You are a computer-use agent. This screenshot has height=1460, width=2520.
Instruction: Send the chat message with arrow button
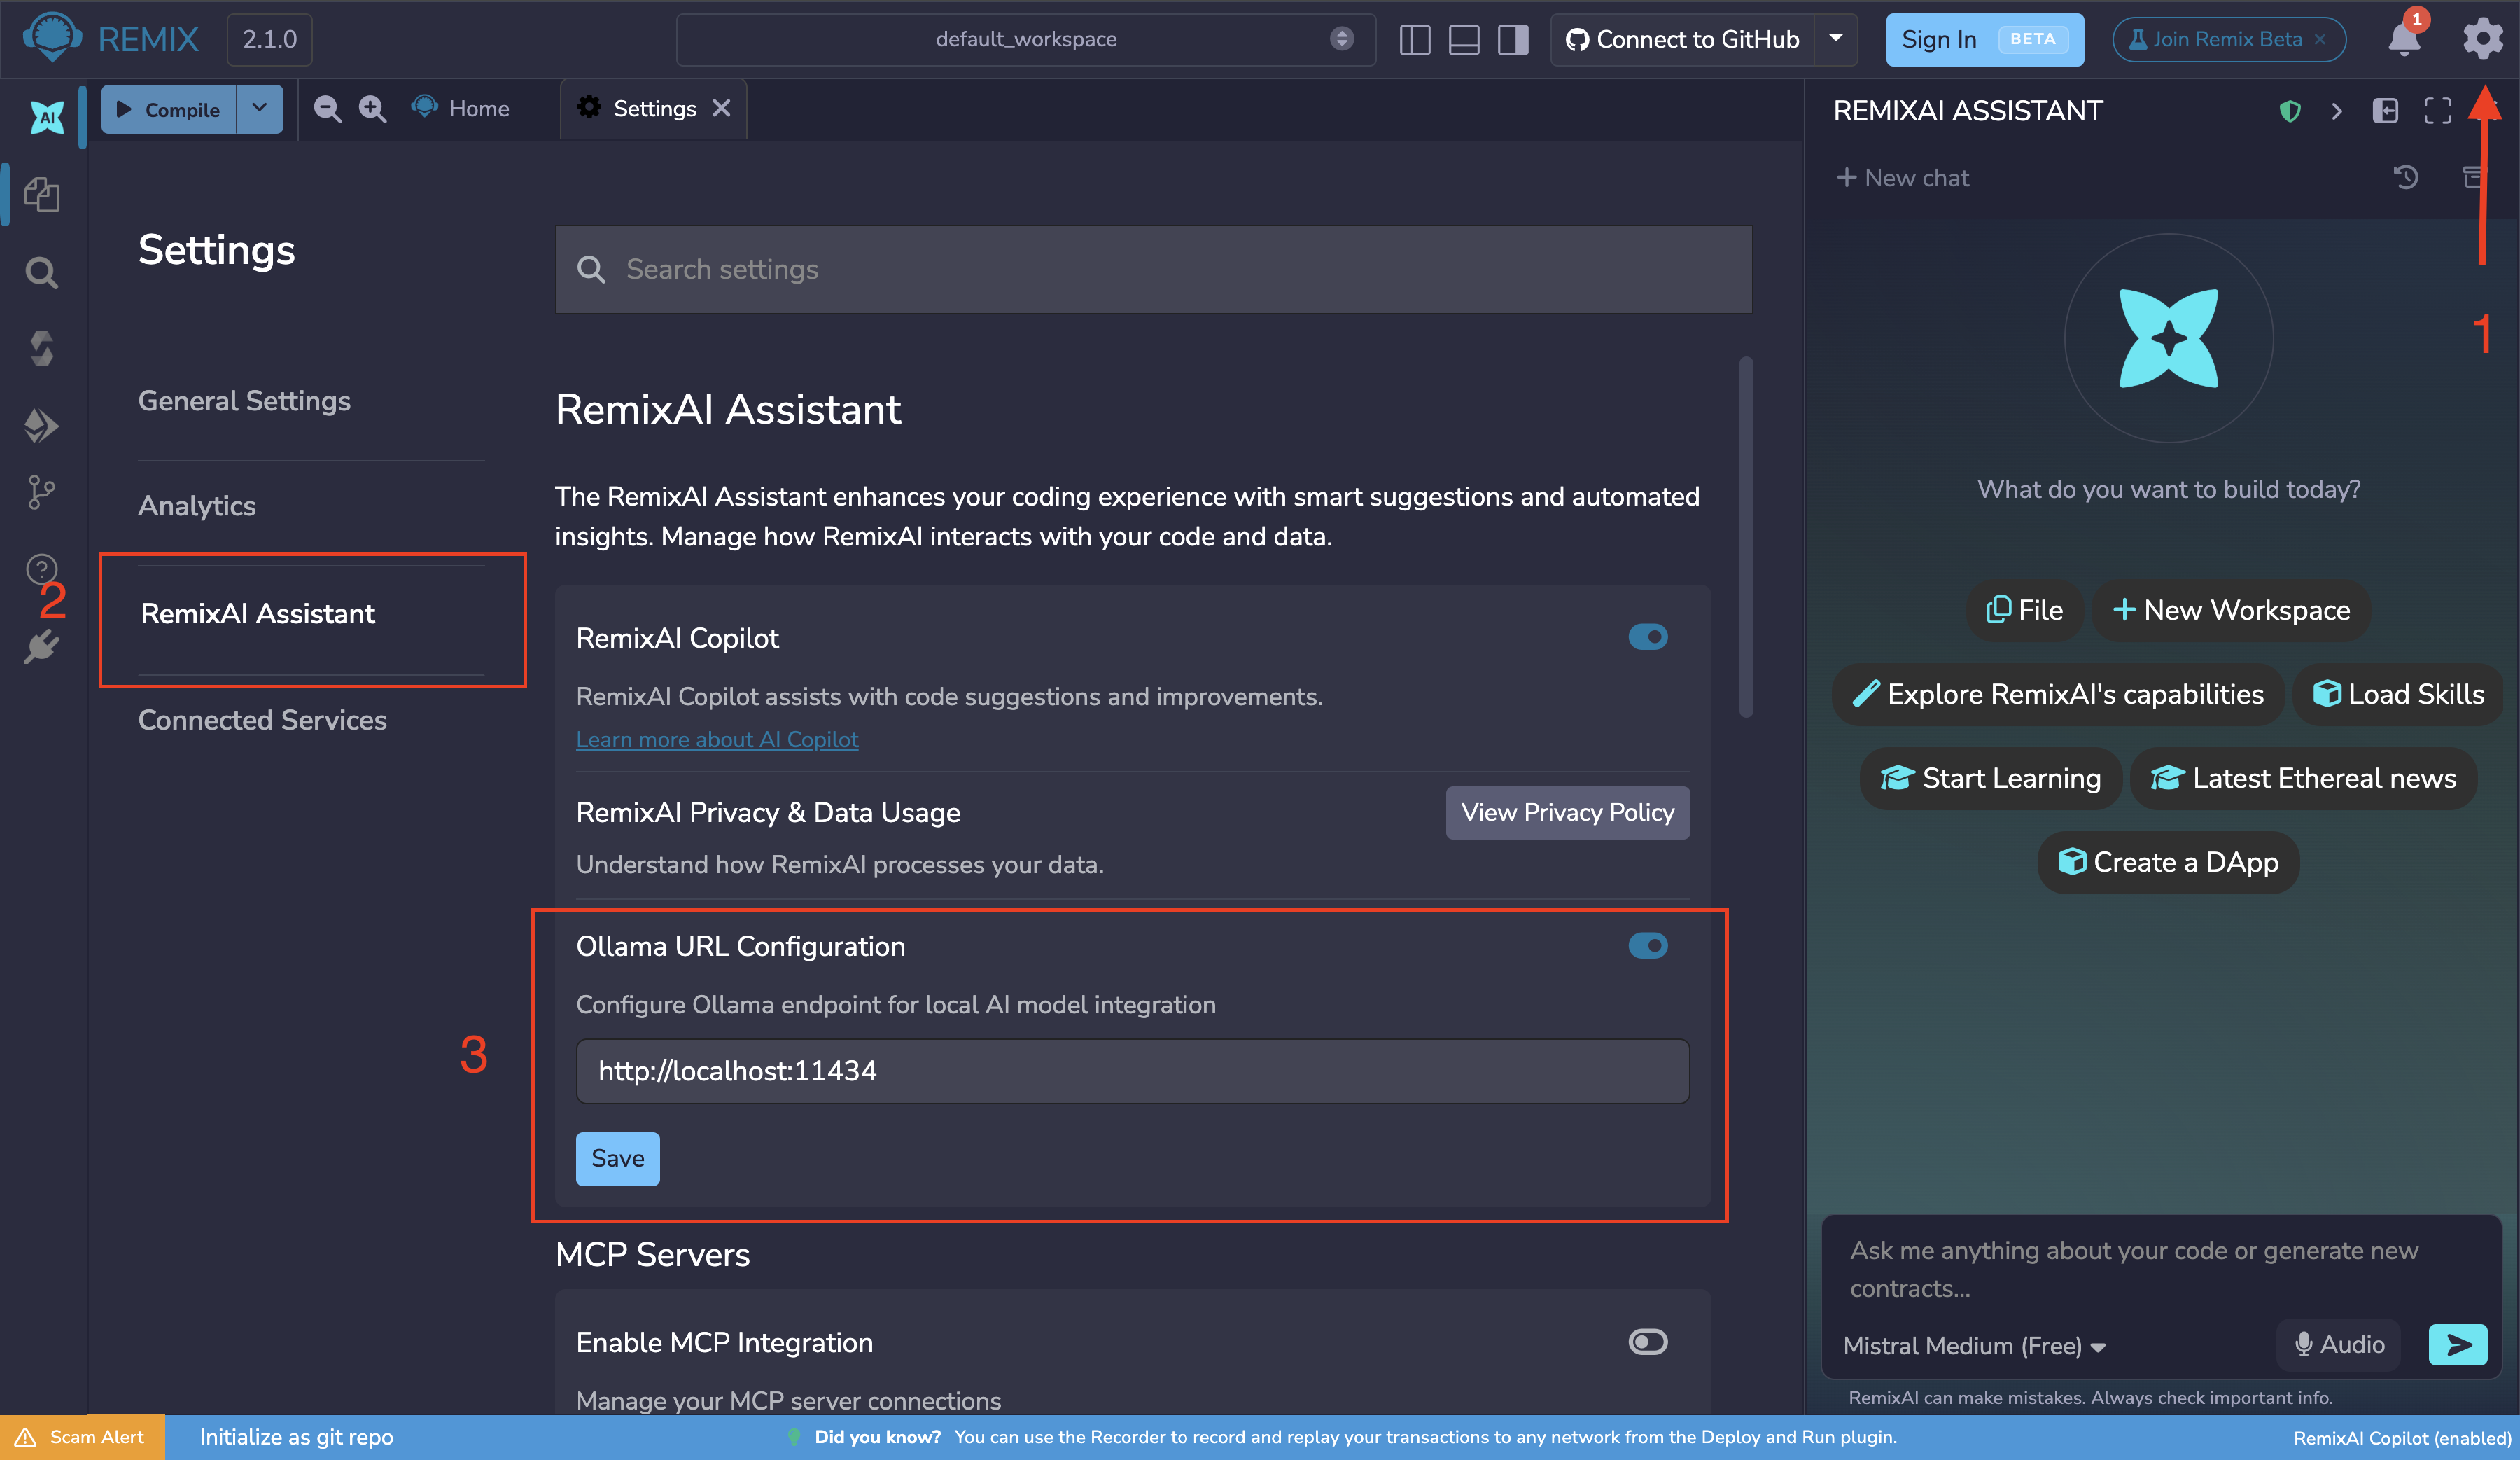[x=2458, y=1345]
